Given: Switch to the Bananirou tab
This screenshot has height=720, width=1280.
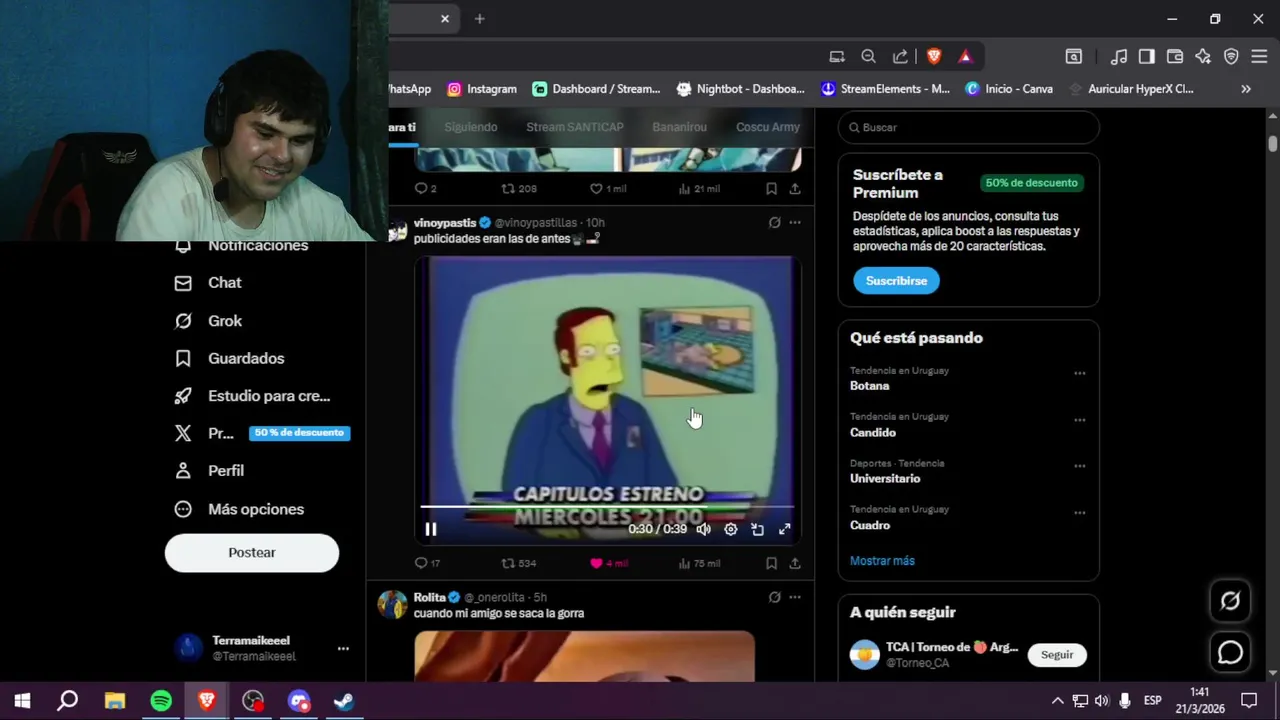Looking at the screenshot, I should coord(679,127).
